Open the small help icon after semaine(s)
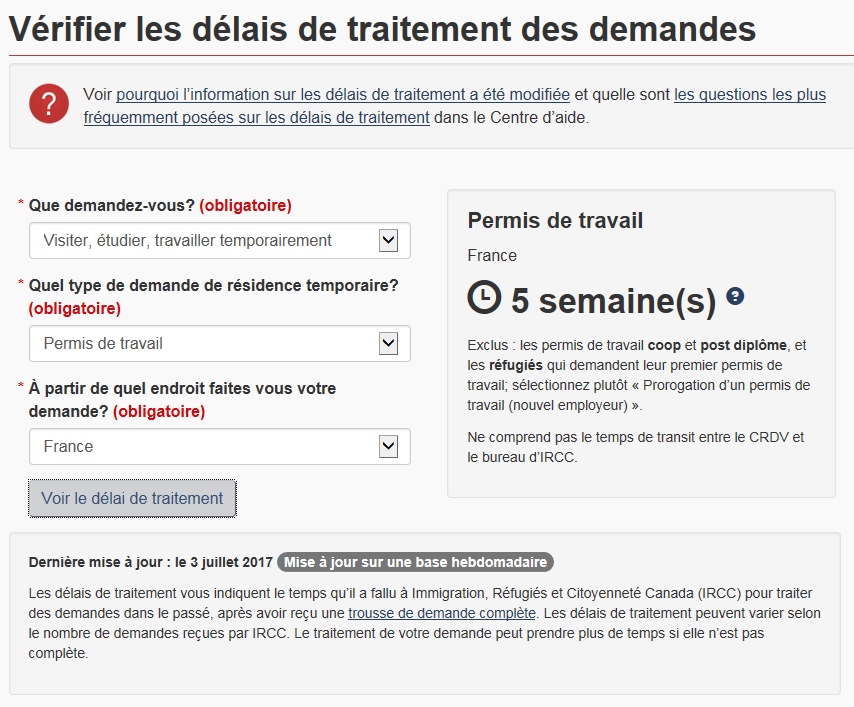This screenshot has height=707, width=854. click(x=736, y=296)
